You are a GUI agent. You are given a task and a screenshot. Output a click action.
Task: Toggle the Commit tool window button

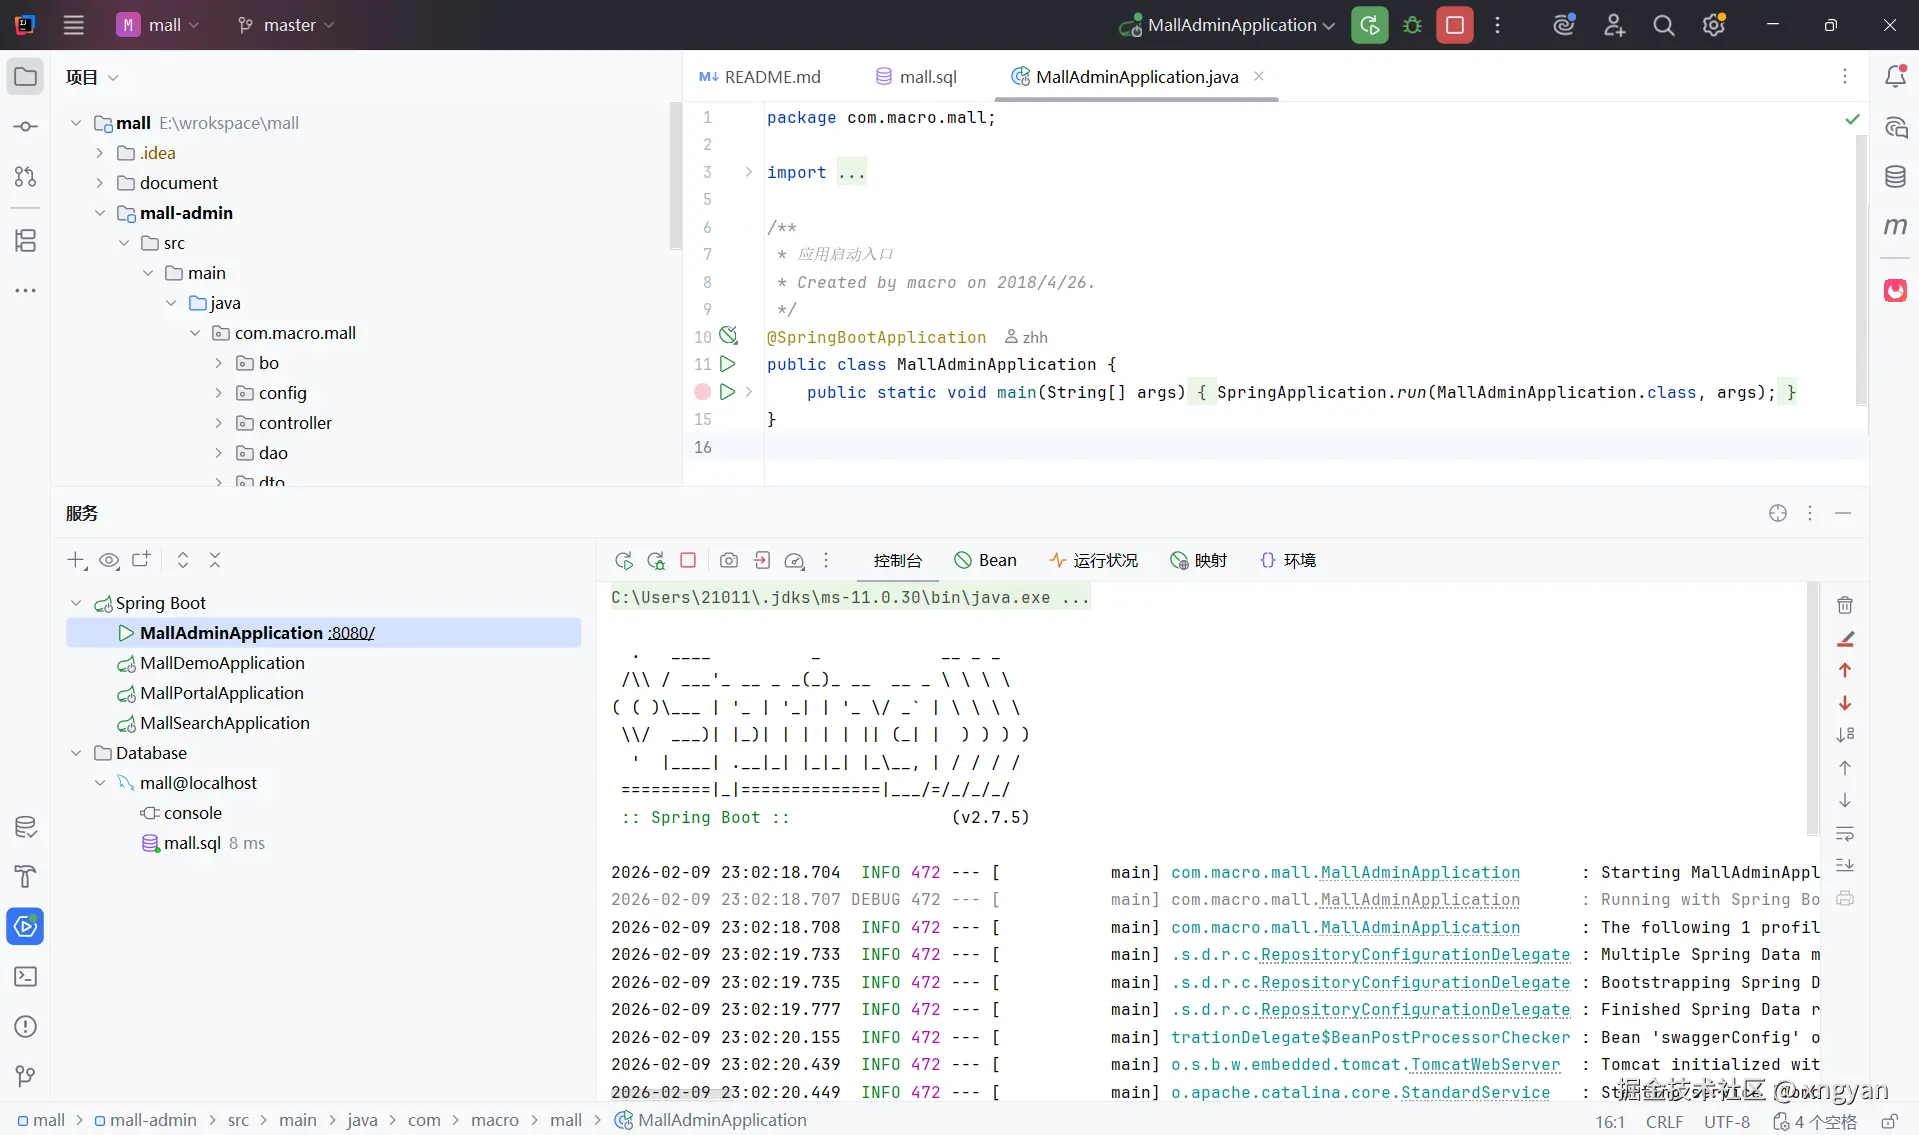pyautogui.click(x=26, y=127)
